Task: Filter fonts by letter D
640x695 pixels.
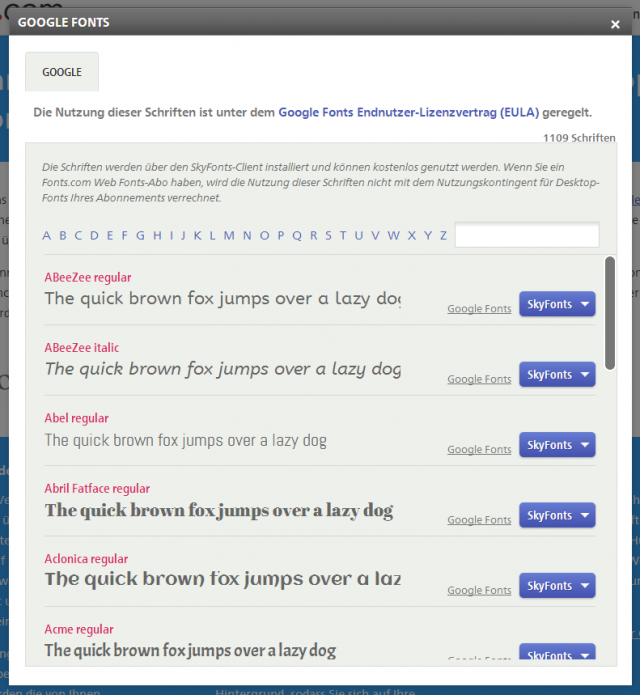Action: click(94, 235)
